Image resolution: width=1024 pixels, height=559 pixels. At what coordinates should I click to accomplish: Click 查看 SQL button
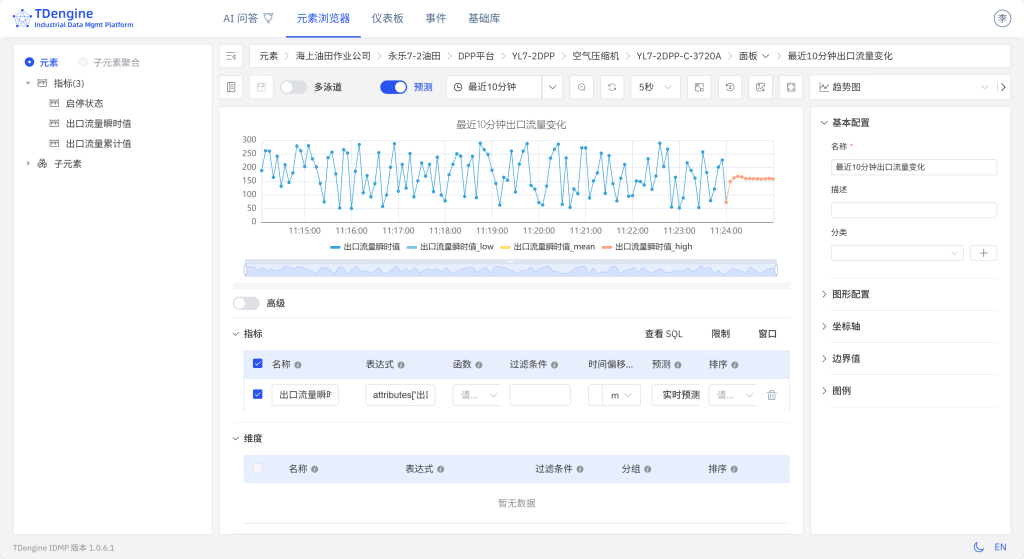[x=663, y=334]
